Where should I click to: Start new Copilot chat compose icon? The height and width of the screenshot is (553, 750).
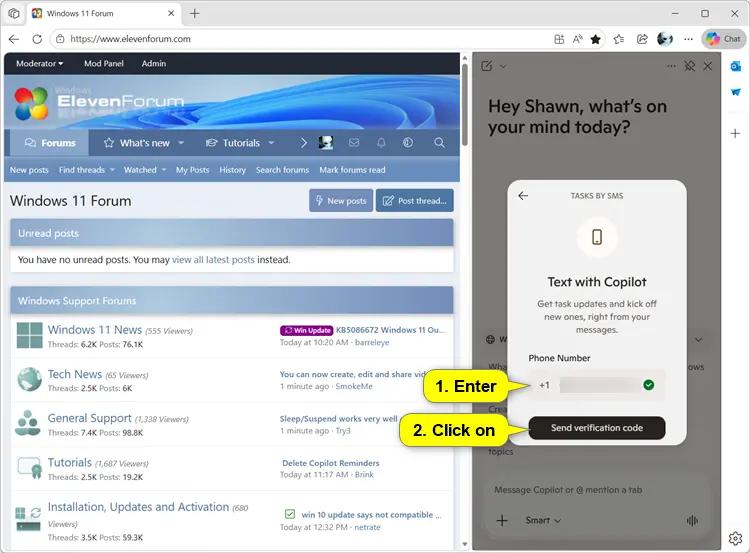tap(487, 66)
